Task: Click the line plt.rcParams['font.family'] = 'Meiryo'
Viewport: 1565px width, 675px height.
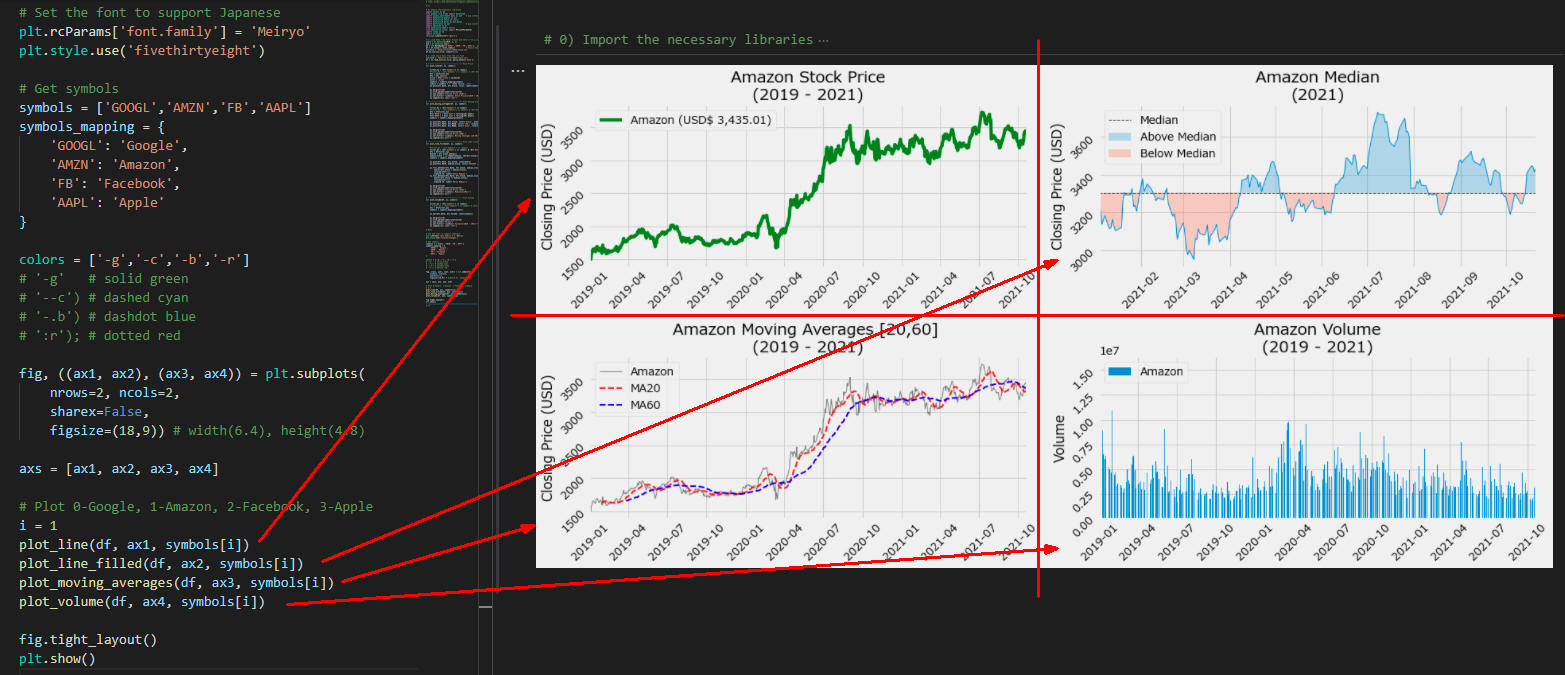Action: 164,32
